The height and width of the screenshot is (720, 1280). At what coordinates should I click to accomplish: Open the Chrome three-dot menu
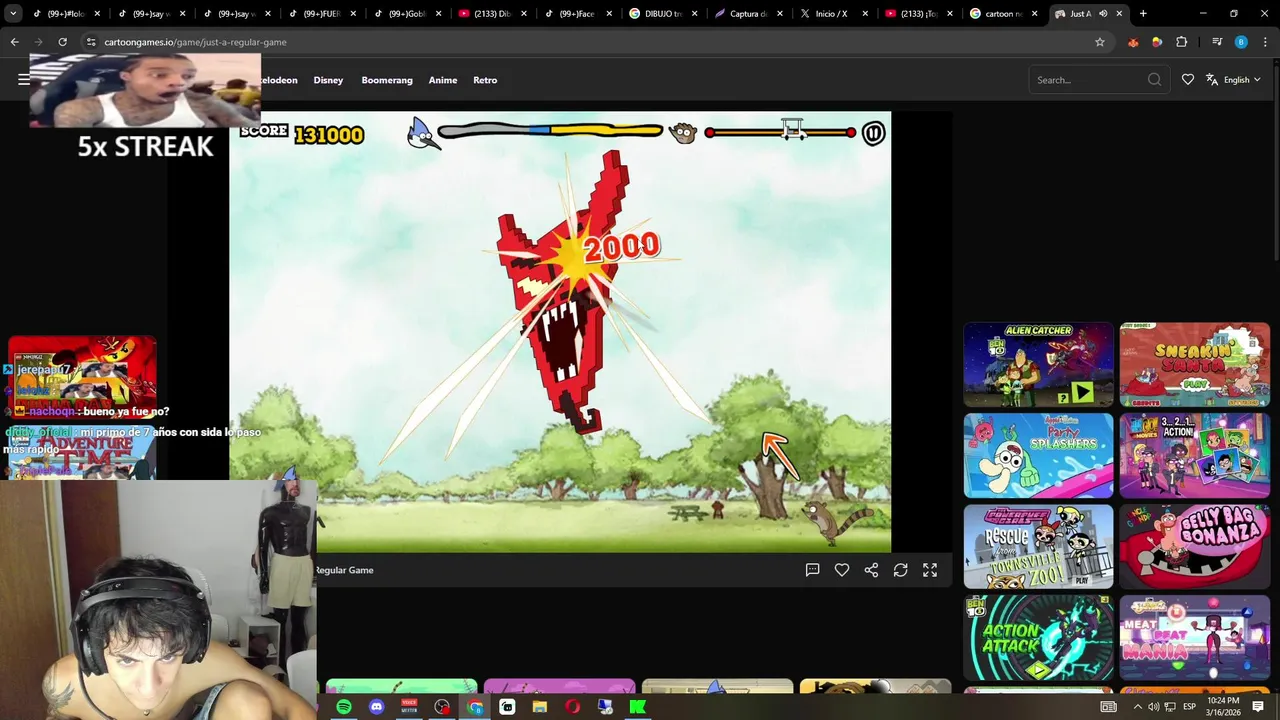(1266, 42)
